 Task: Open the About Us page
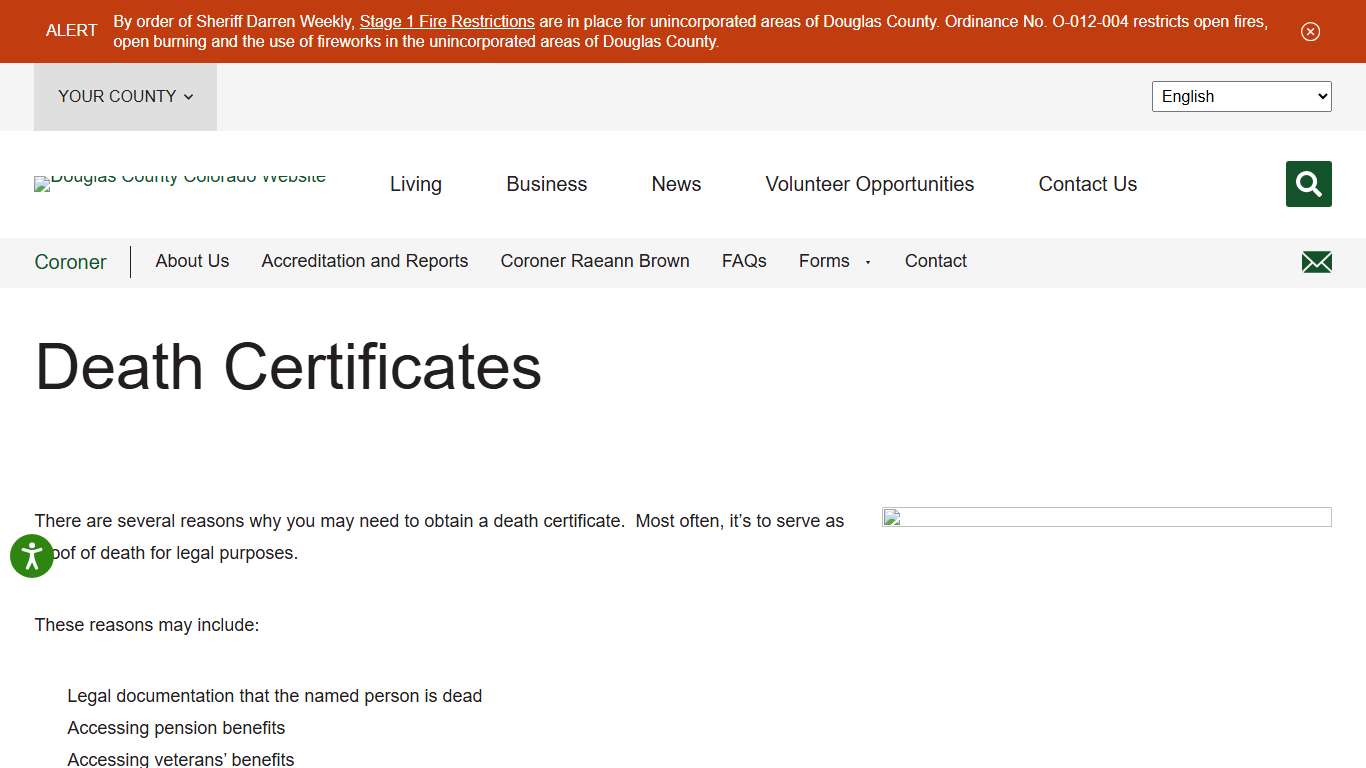[x=192, y=261]
